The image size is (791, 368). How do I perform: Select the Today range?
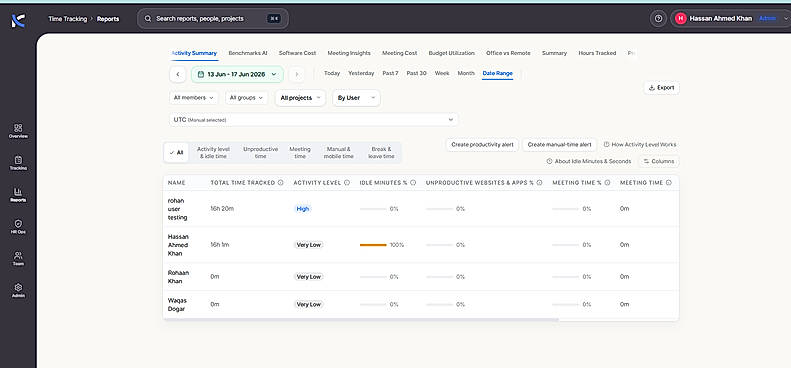(332, 73)
